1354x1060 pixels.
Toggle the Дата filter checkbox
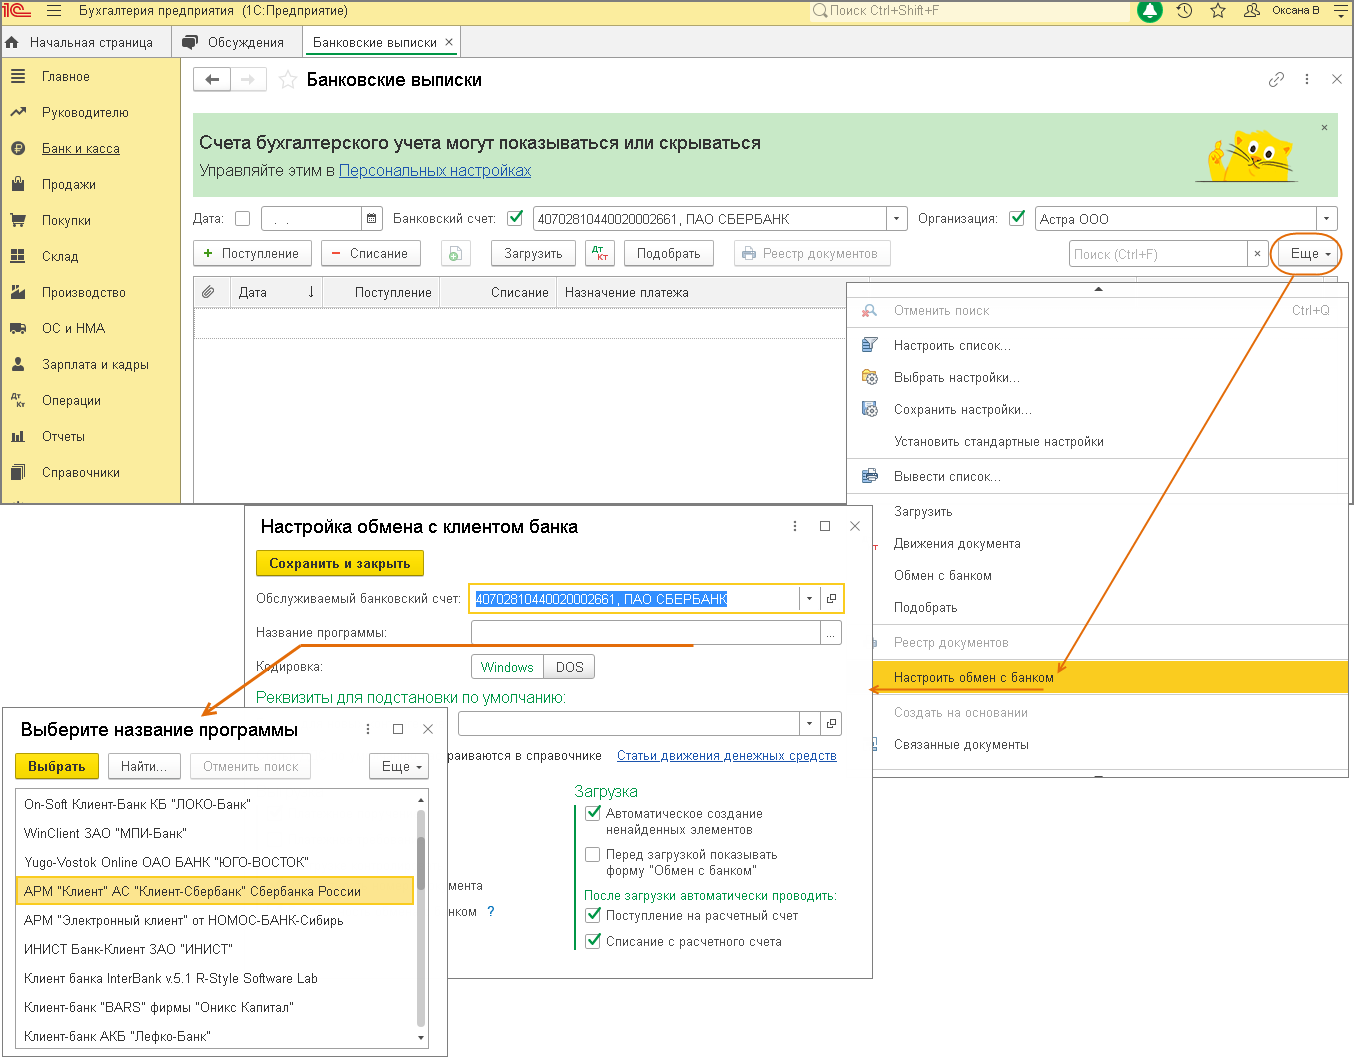pyautogui.click(x=242, y=218)
